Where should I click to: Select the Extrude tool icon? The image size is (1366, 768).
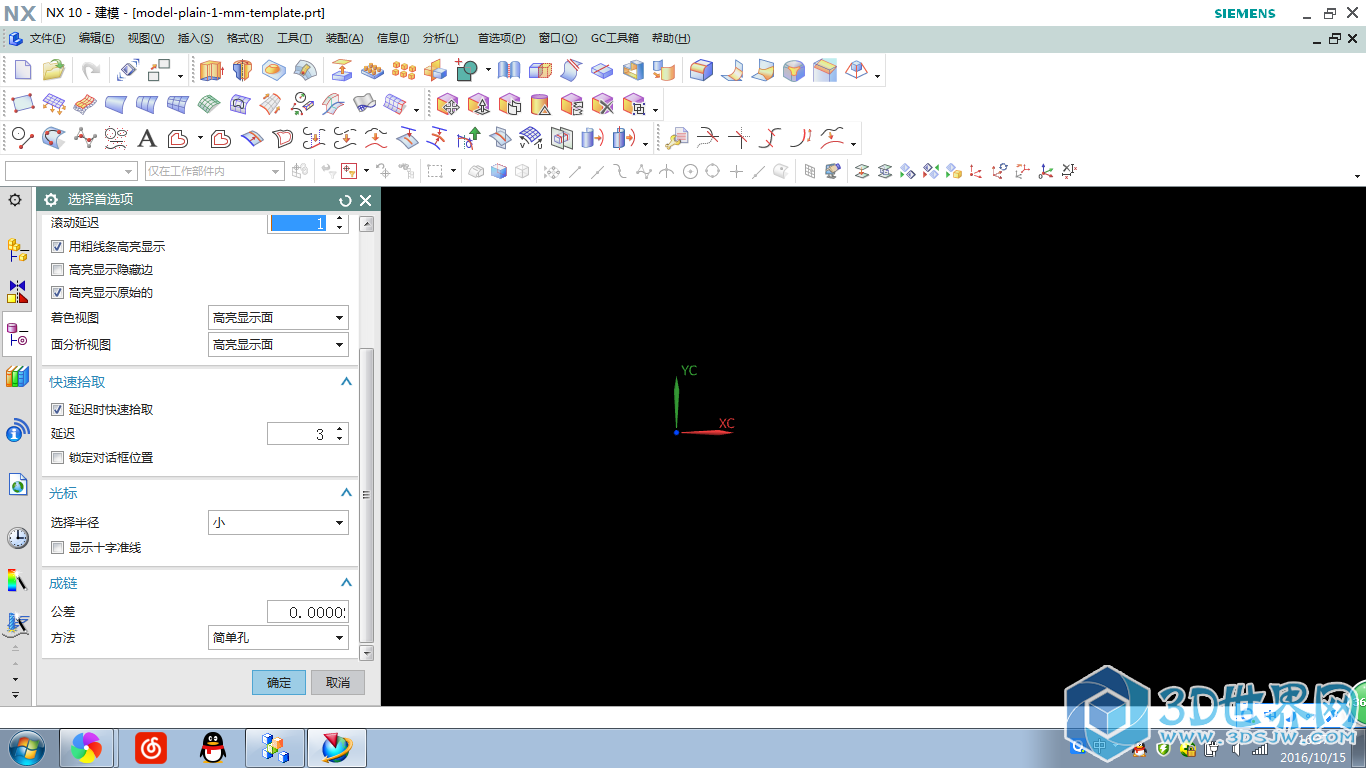click(211, 71)
